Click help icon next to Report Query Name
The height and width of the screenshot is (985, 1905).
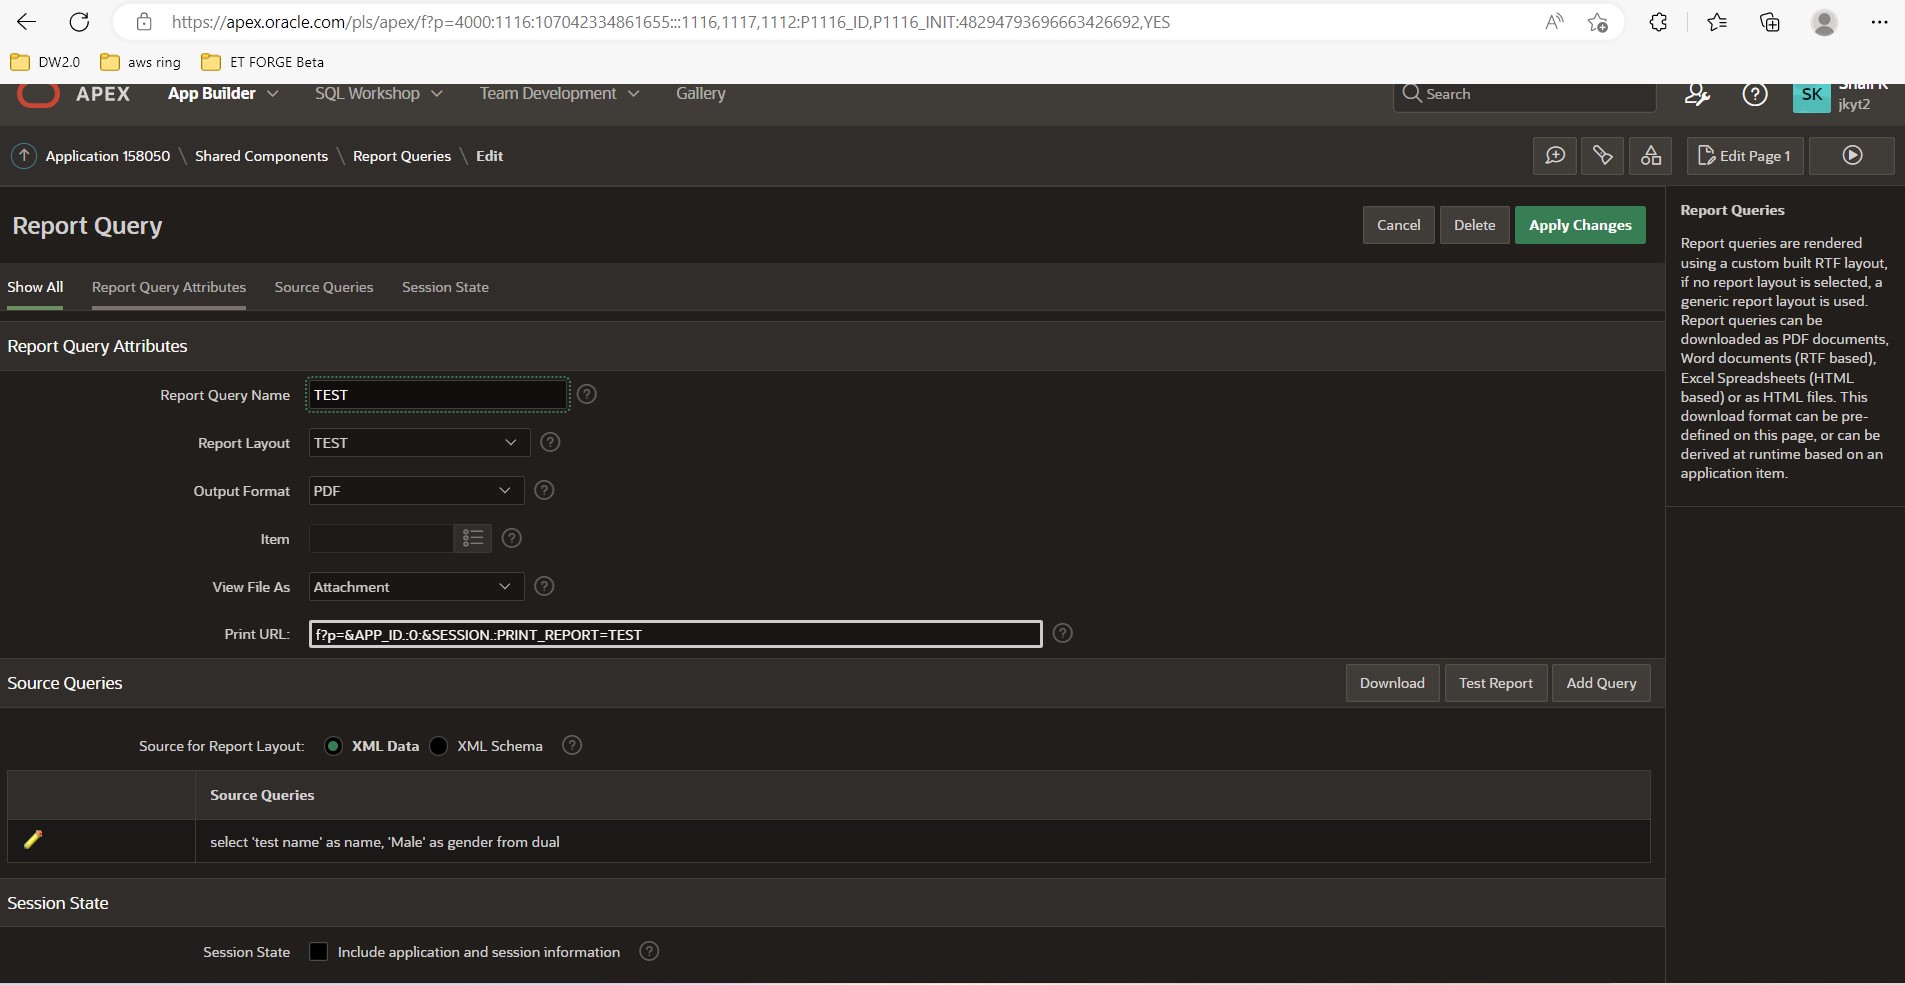click(587, 395)
